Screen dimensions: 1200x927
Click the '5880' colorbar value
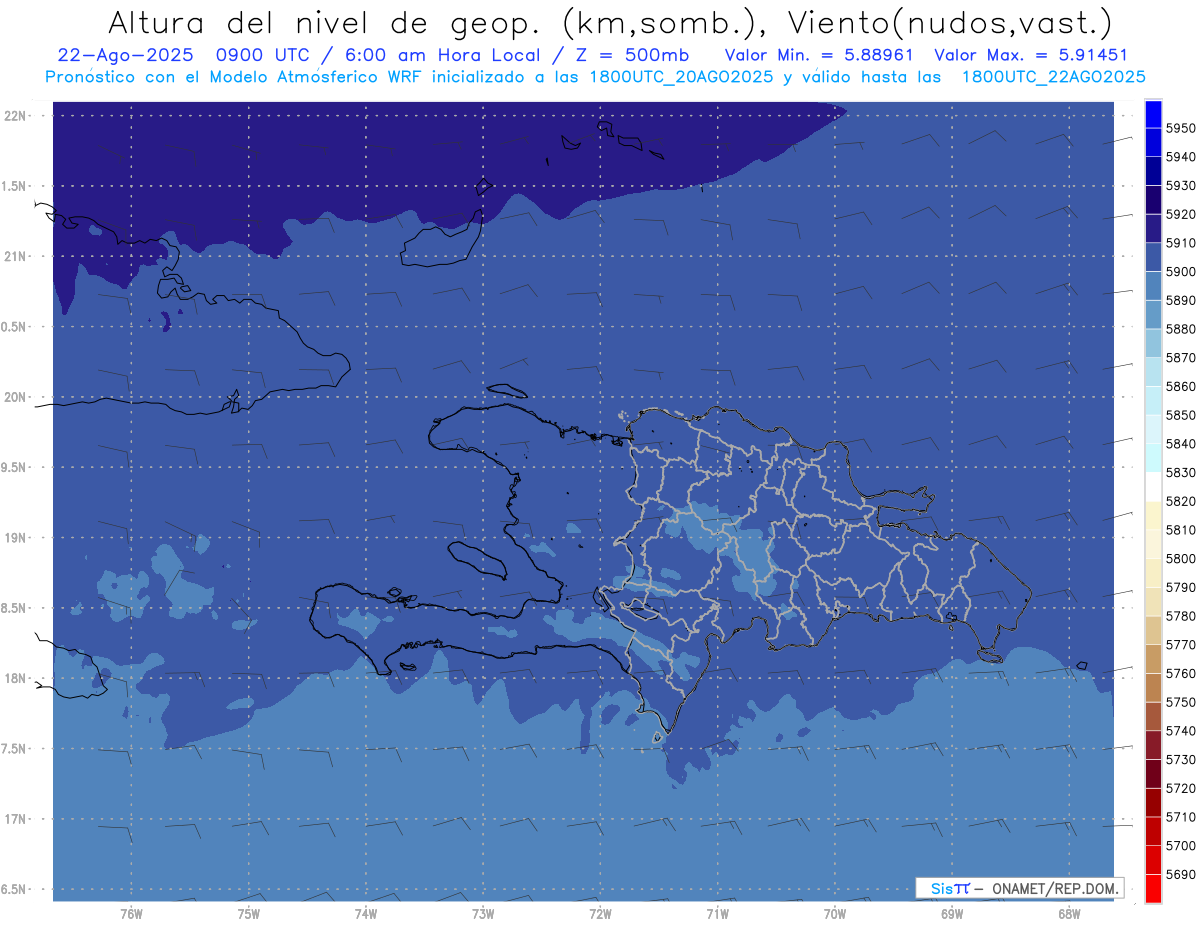click(1181, 329)
